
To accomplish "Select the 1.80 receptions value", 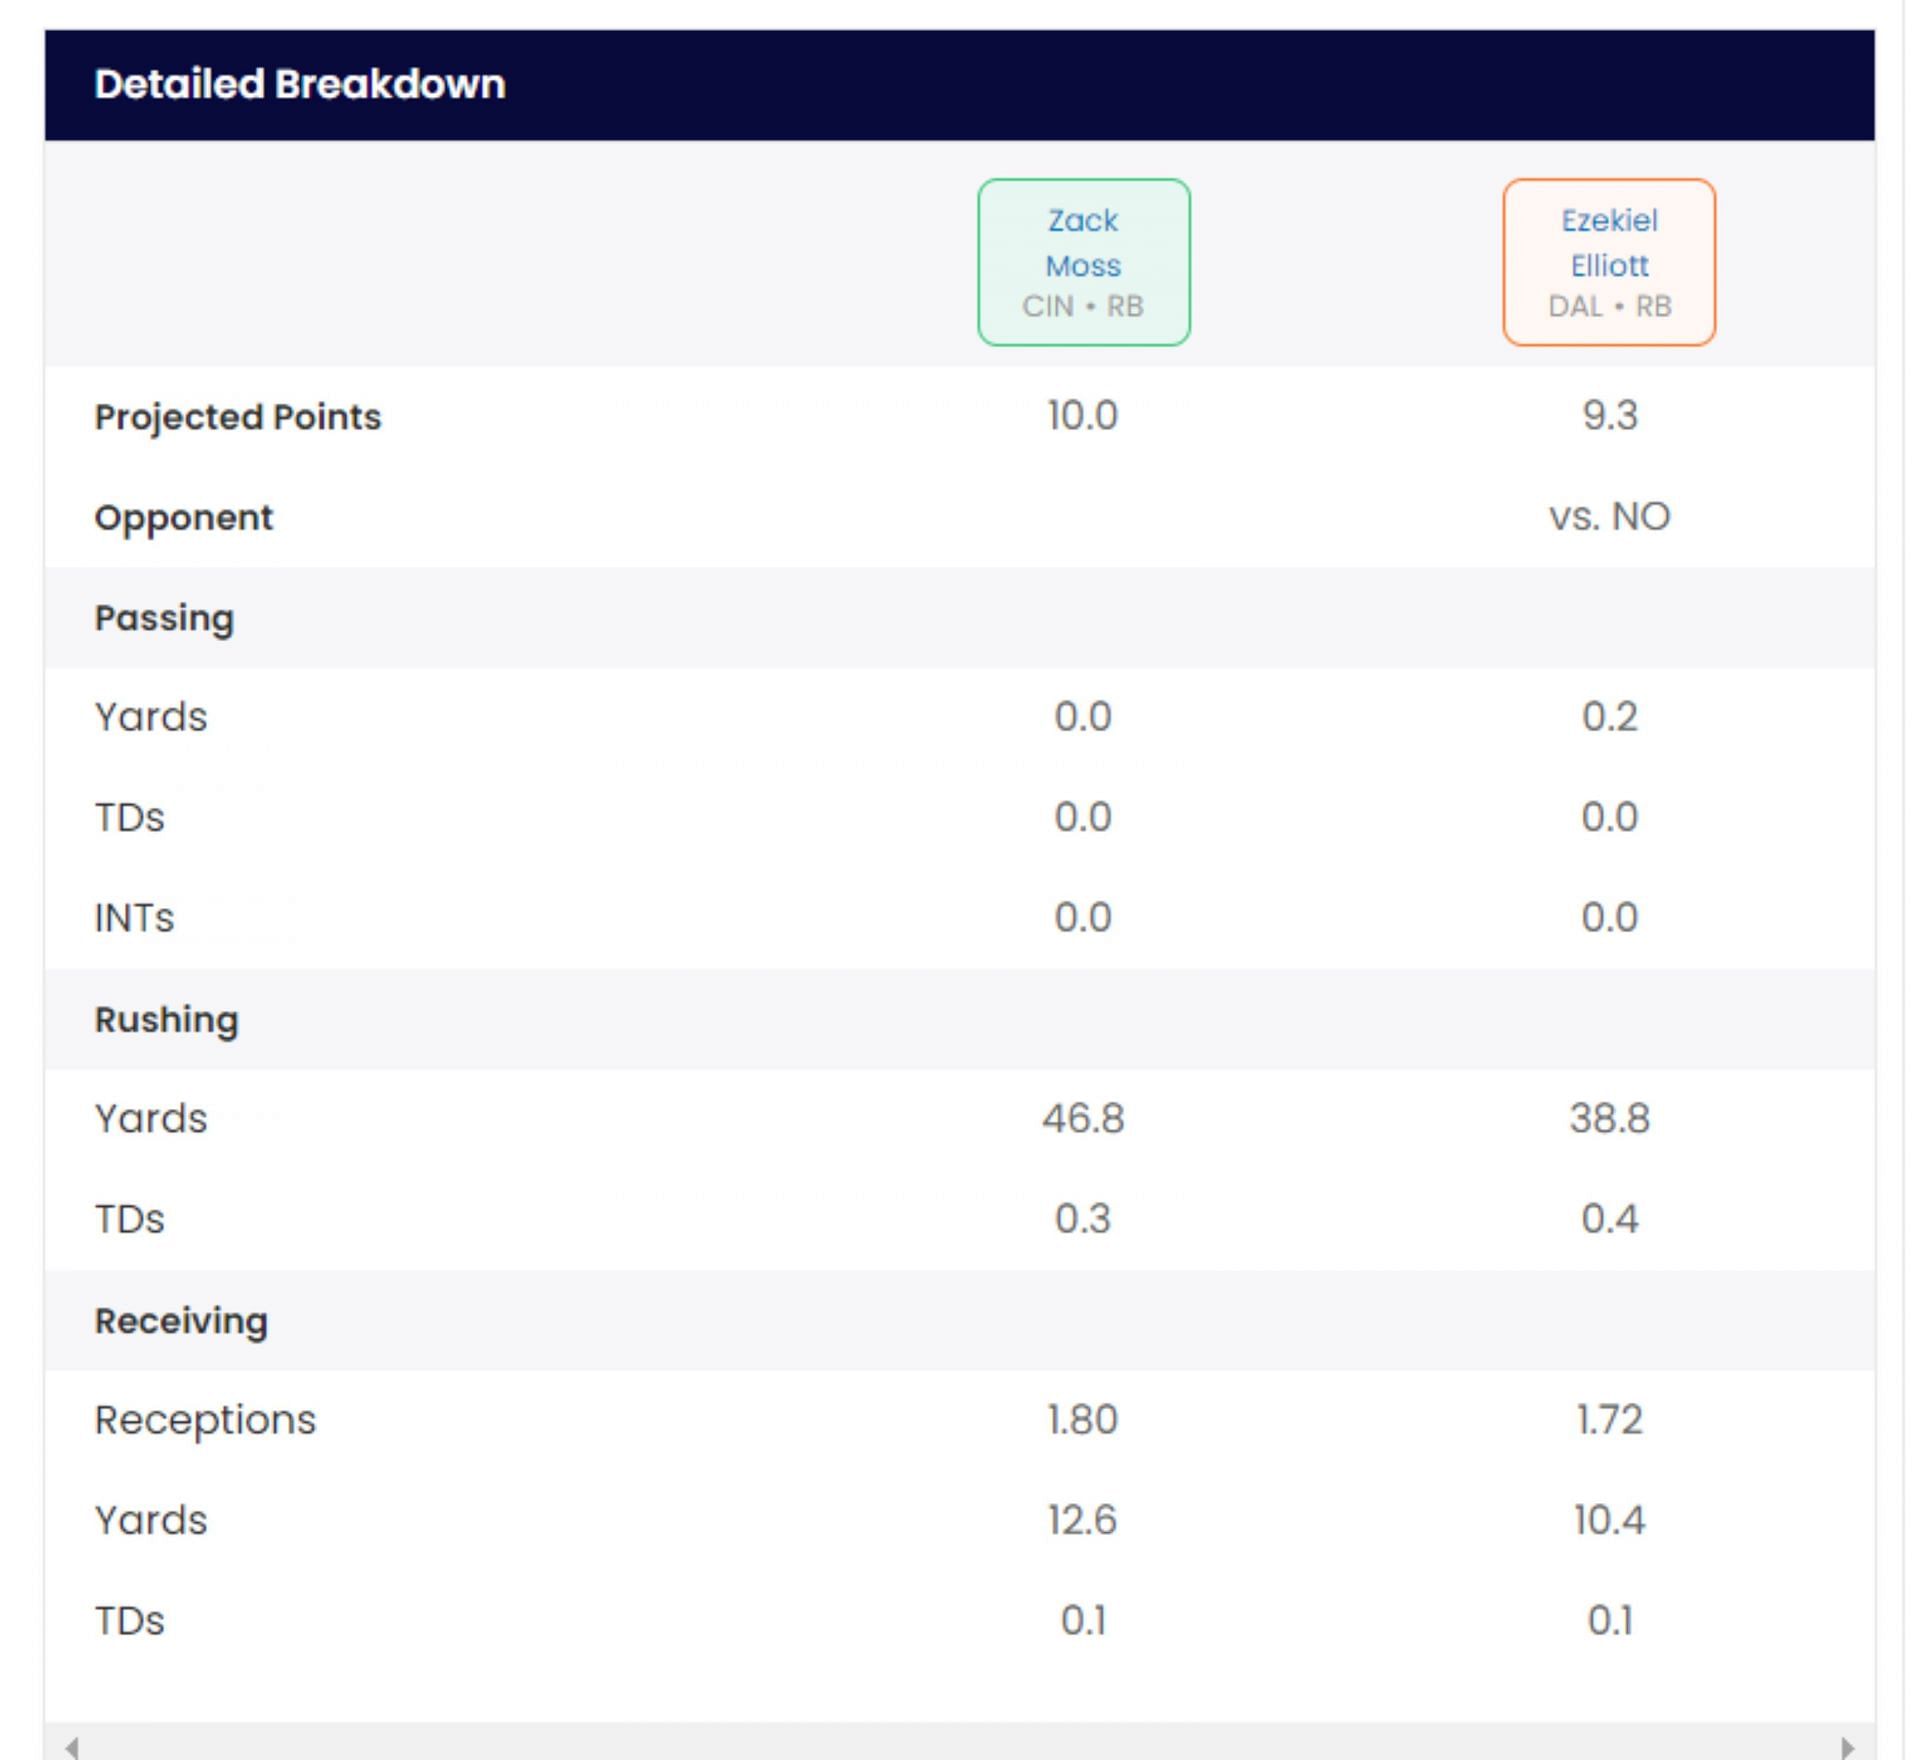I will pos(1082,1420).
